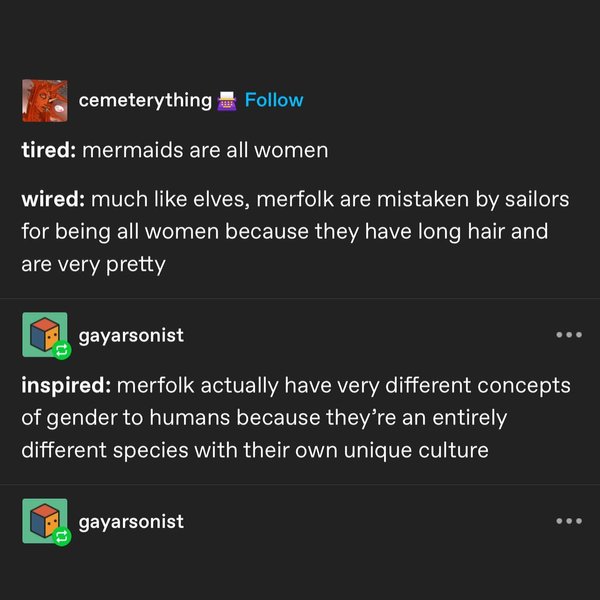The image size is (600, 600).
Task: Click the bold "tired:" label
Action: [48, 151]
